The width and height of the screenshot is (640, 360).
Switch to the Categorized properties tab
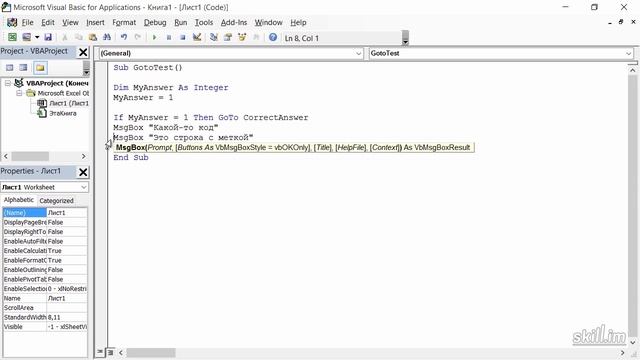[x=56, y=200]
